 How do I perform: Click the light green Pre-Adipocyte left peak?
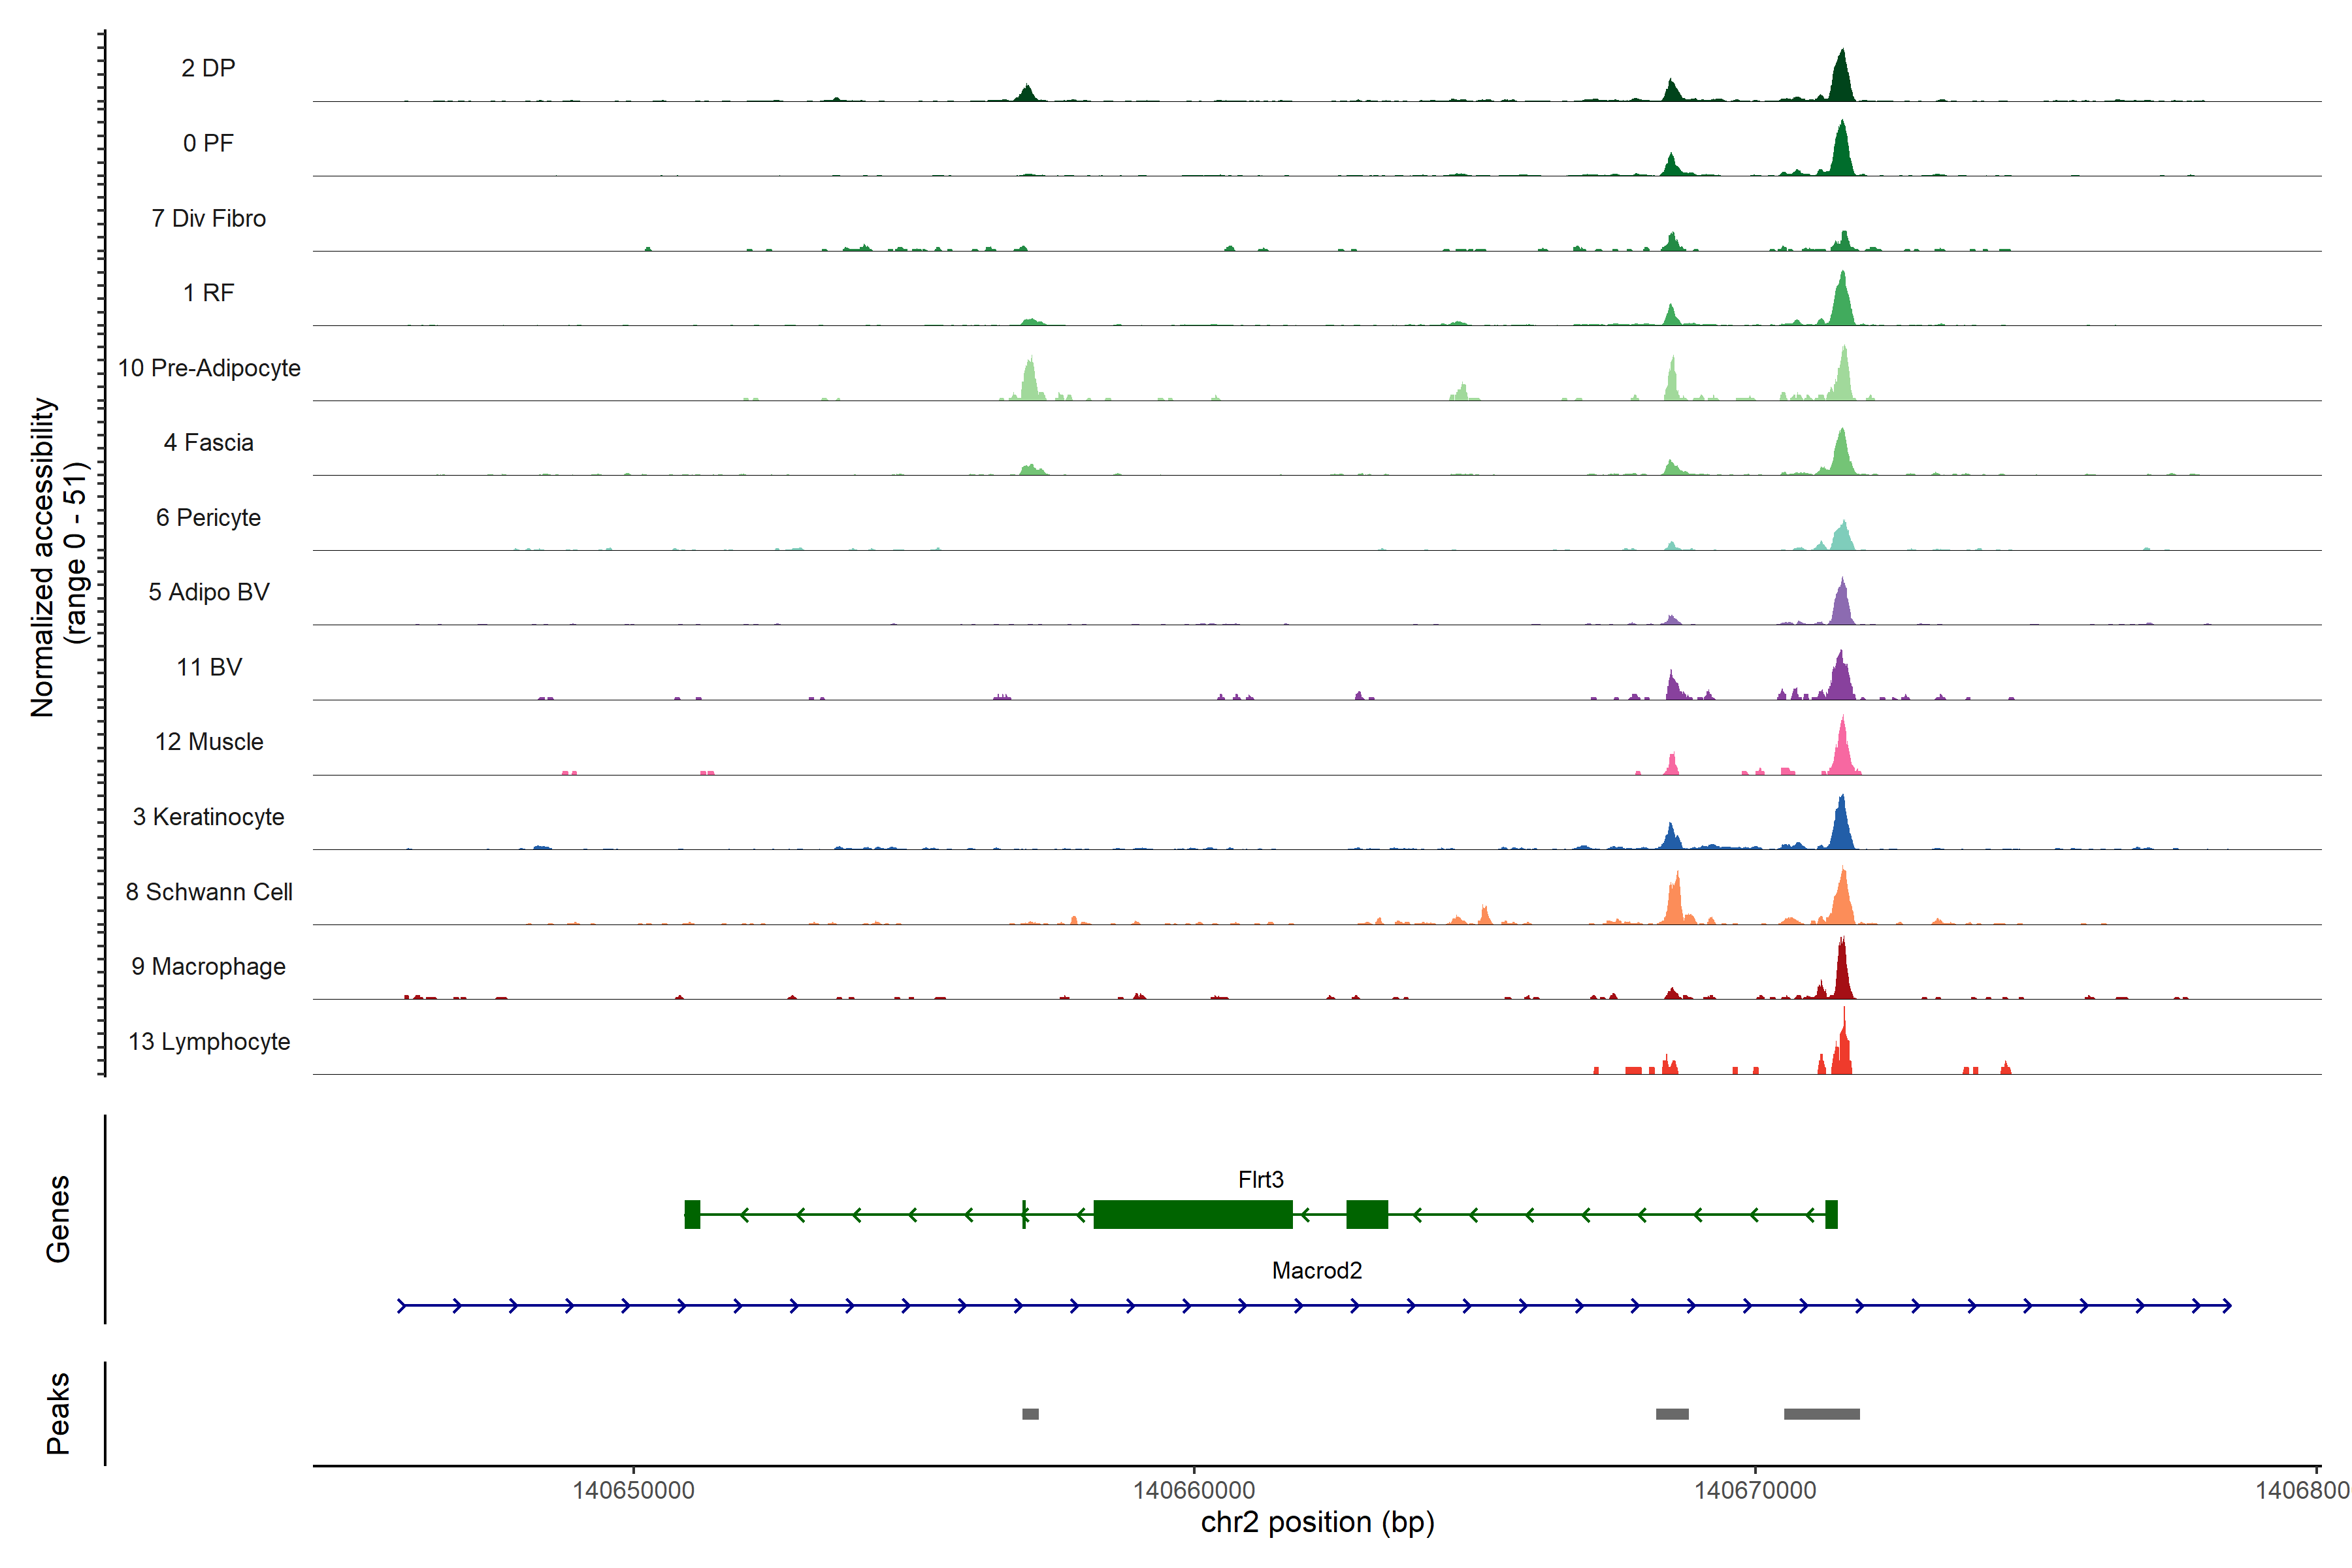click(x=1029, y=380)
